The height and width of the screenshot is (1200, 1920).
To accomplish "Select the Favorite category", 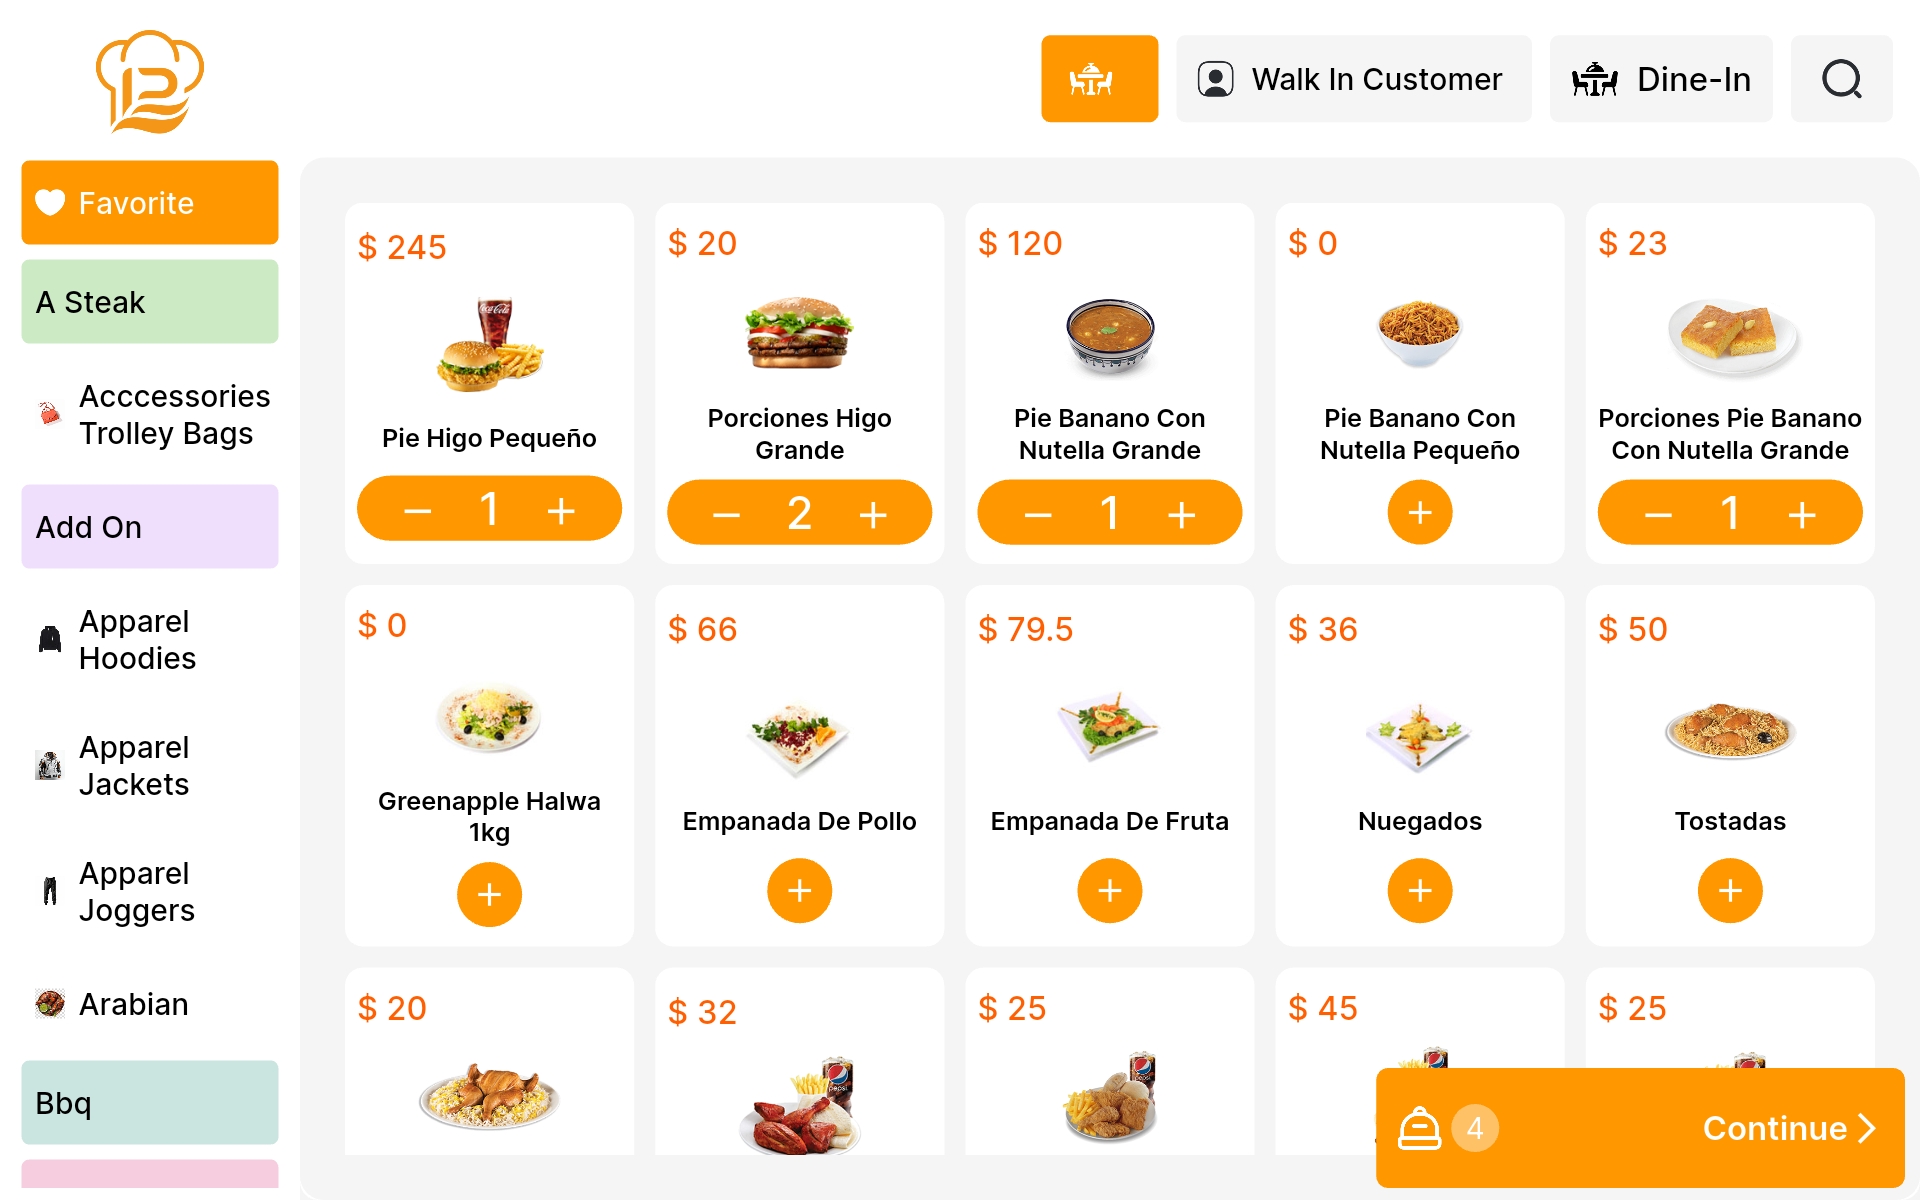I will [x=150, y=203].
